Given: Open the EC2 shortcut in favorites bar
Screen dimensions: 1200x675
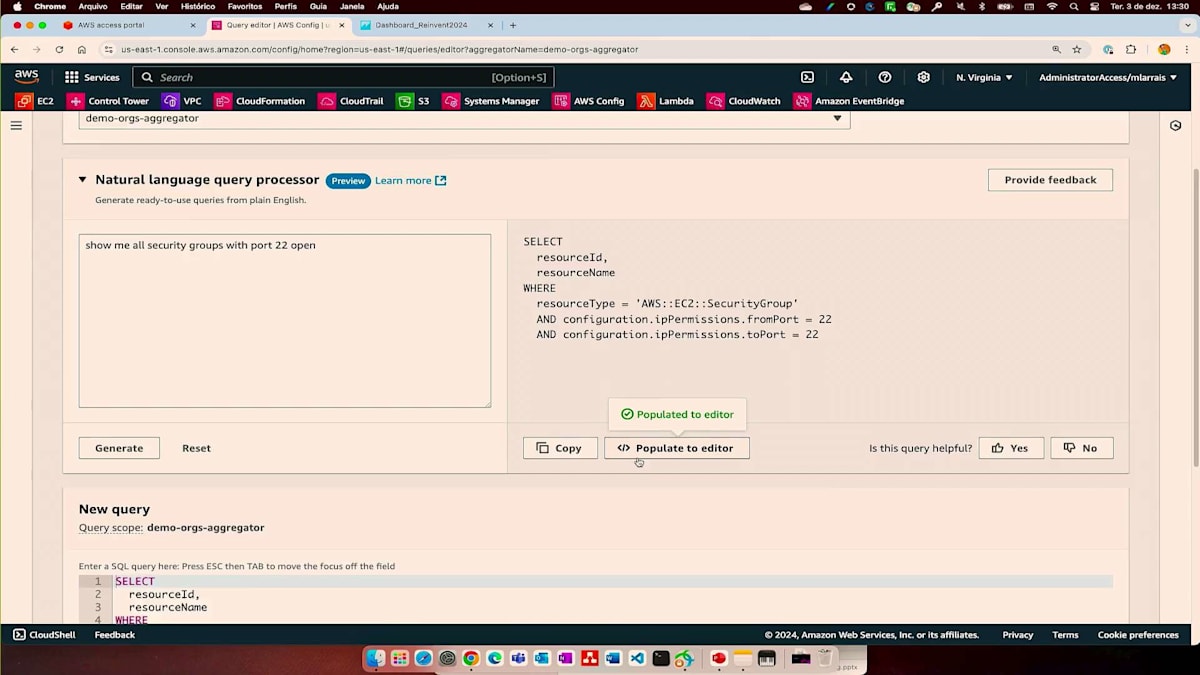Looking at the screenshot, I should point(35,101).
